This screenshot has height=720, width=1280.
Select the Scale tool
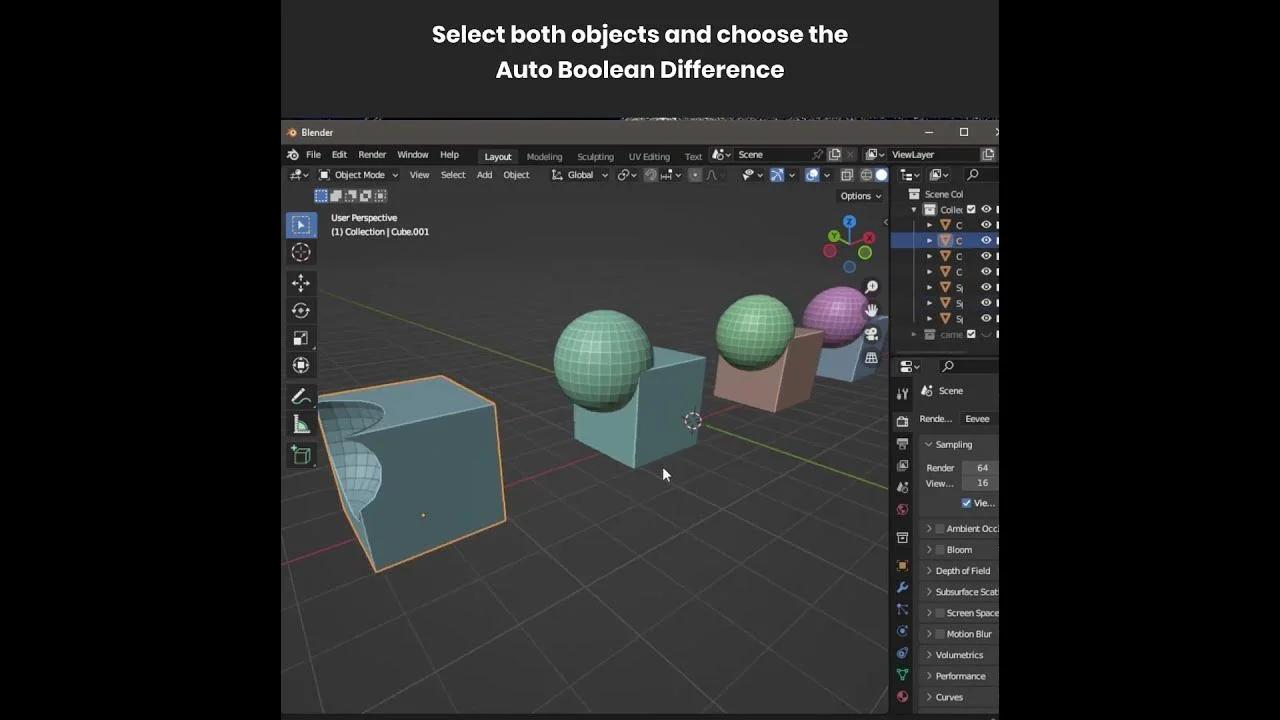click(x=301, y=337)
